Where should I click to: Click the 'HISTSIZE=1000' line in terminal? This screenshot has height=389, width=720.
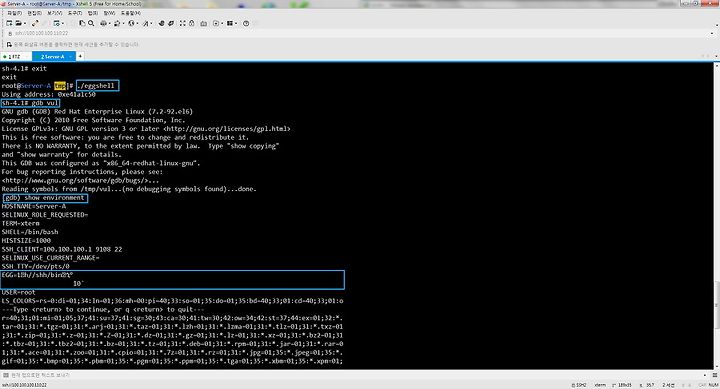tap(26, 241)
